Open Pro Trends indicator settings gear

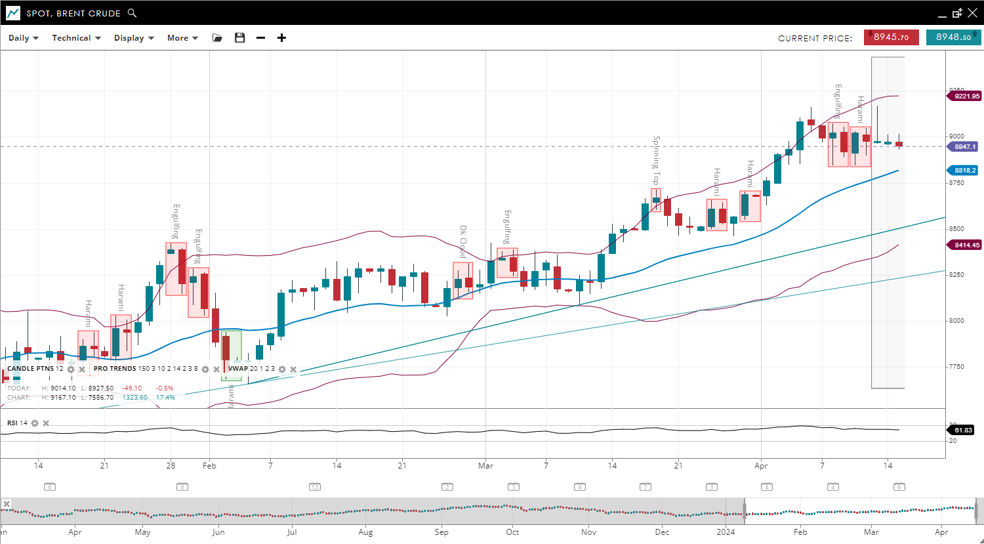[206, 369]
